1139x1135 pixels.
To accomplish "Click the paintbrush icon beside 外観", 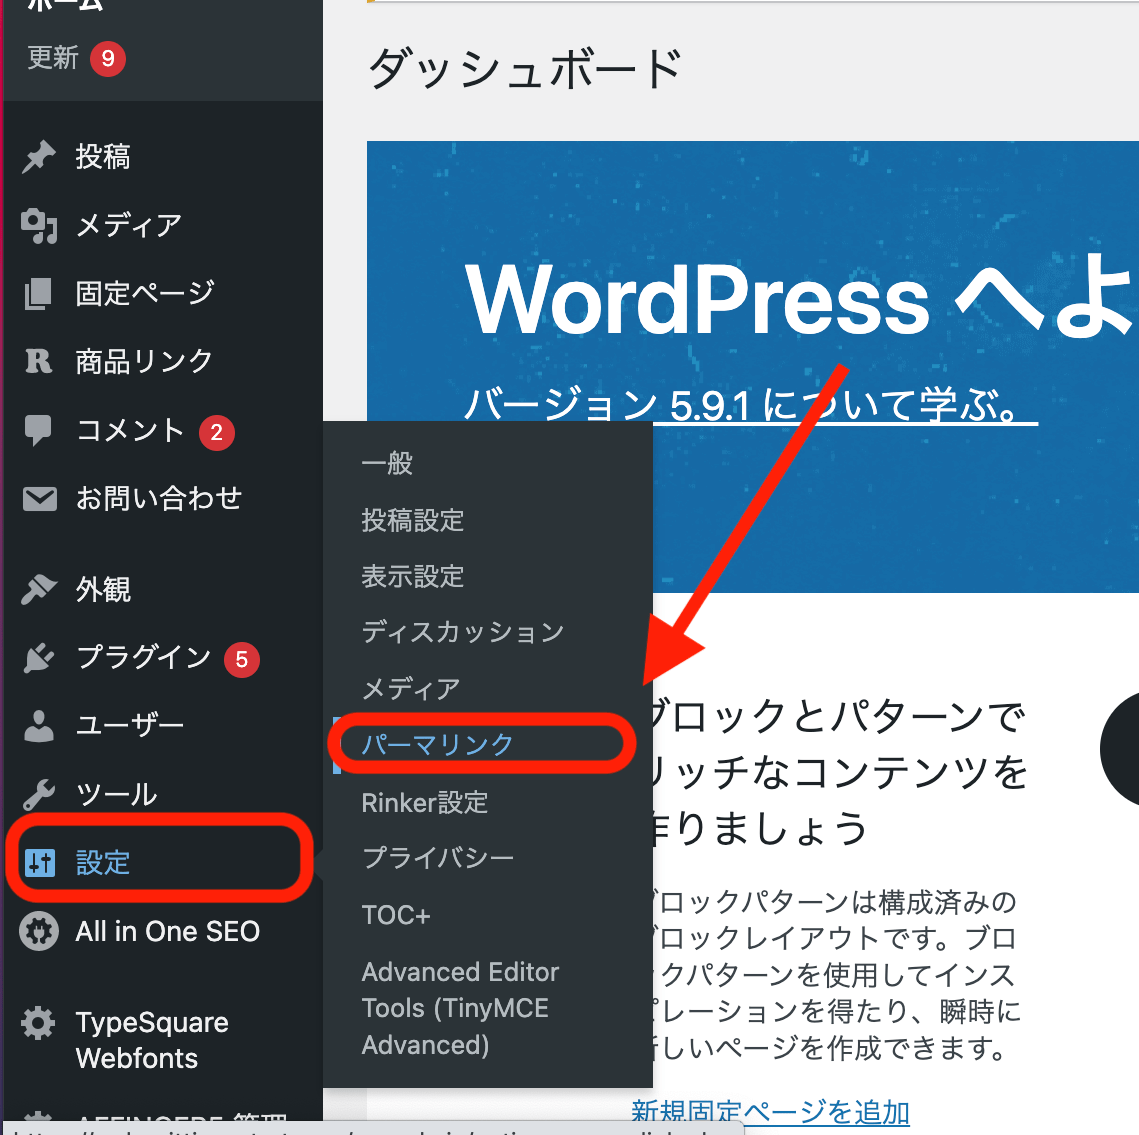I will [38, 589].
